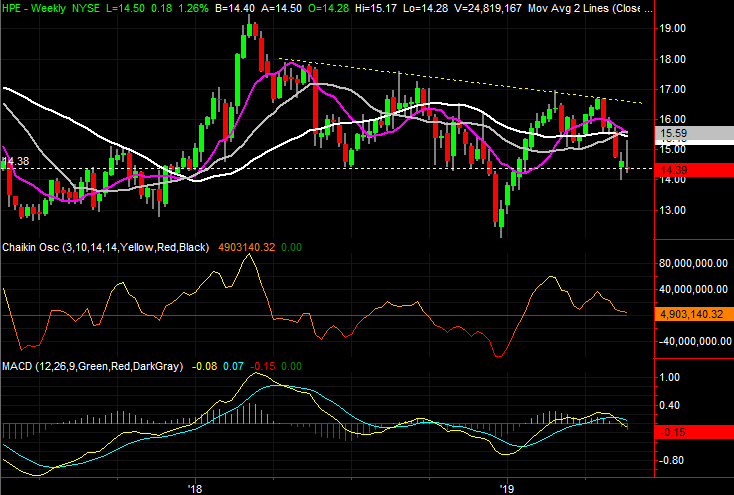Select the '18 year marker on time axis

pyautogui.click(x=194, y=489)
